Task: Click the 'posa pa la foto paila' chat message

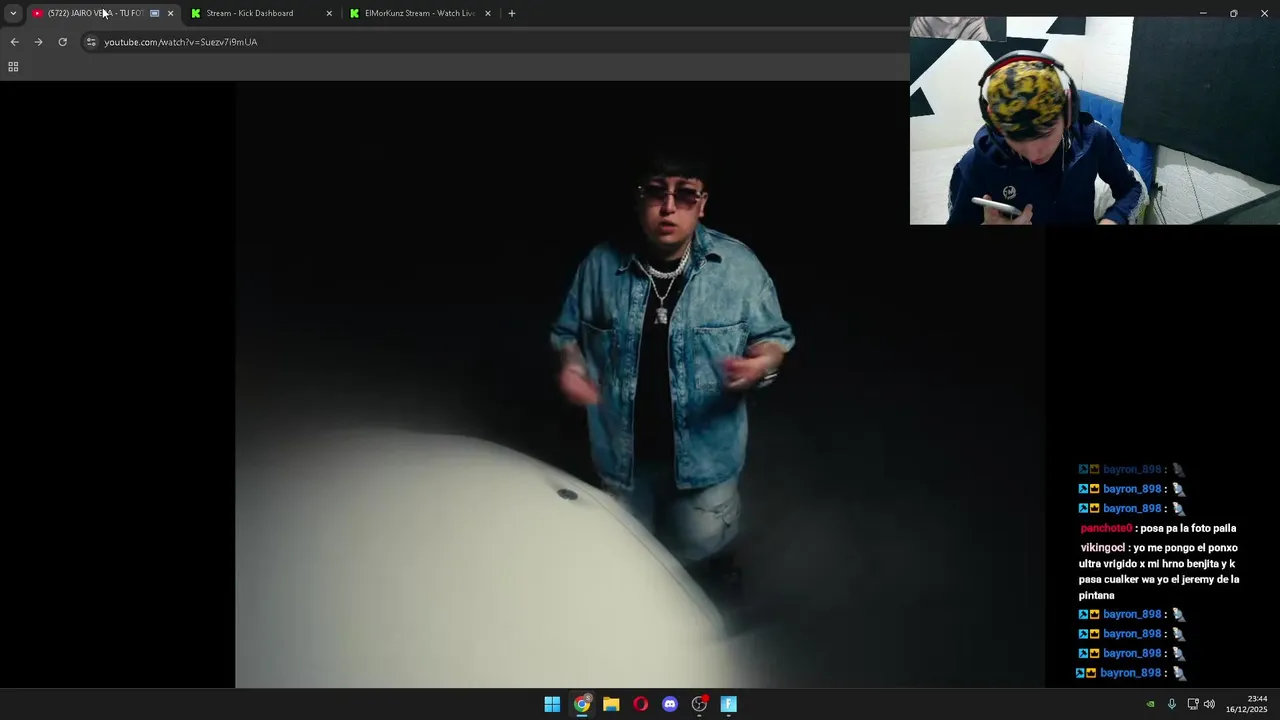Action: (1188, 528)
